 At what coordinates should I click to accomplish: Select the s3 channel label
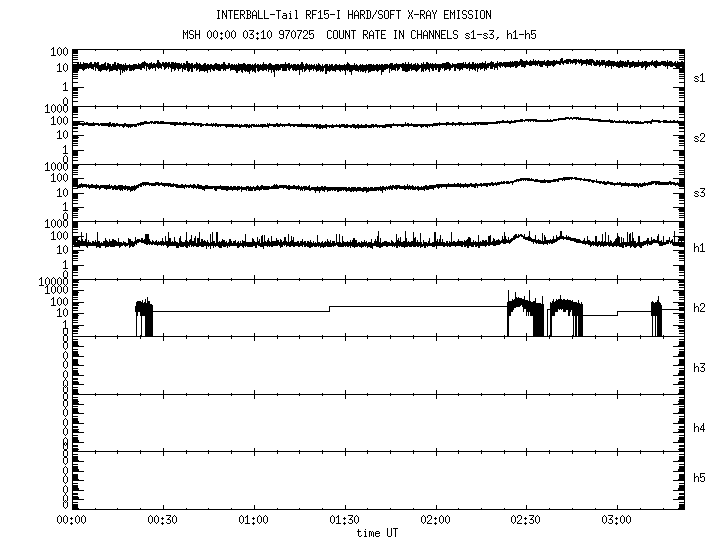[x=699, y=194]
